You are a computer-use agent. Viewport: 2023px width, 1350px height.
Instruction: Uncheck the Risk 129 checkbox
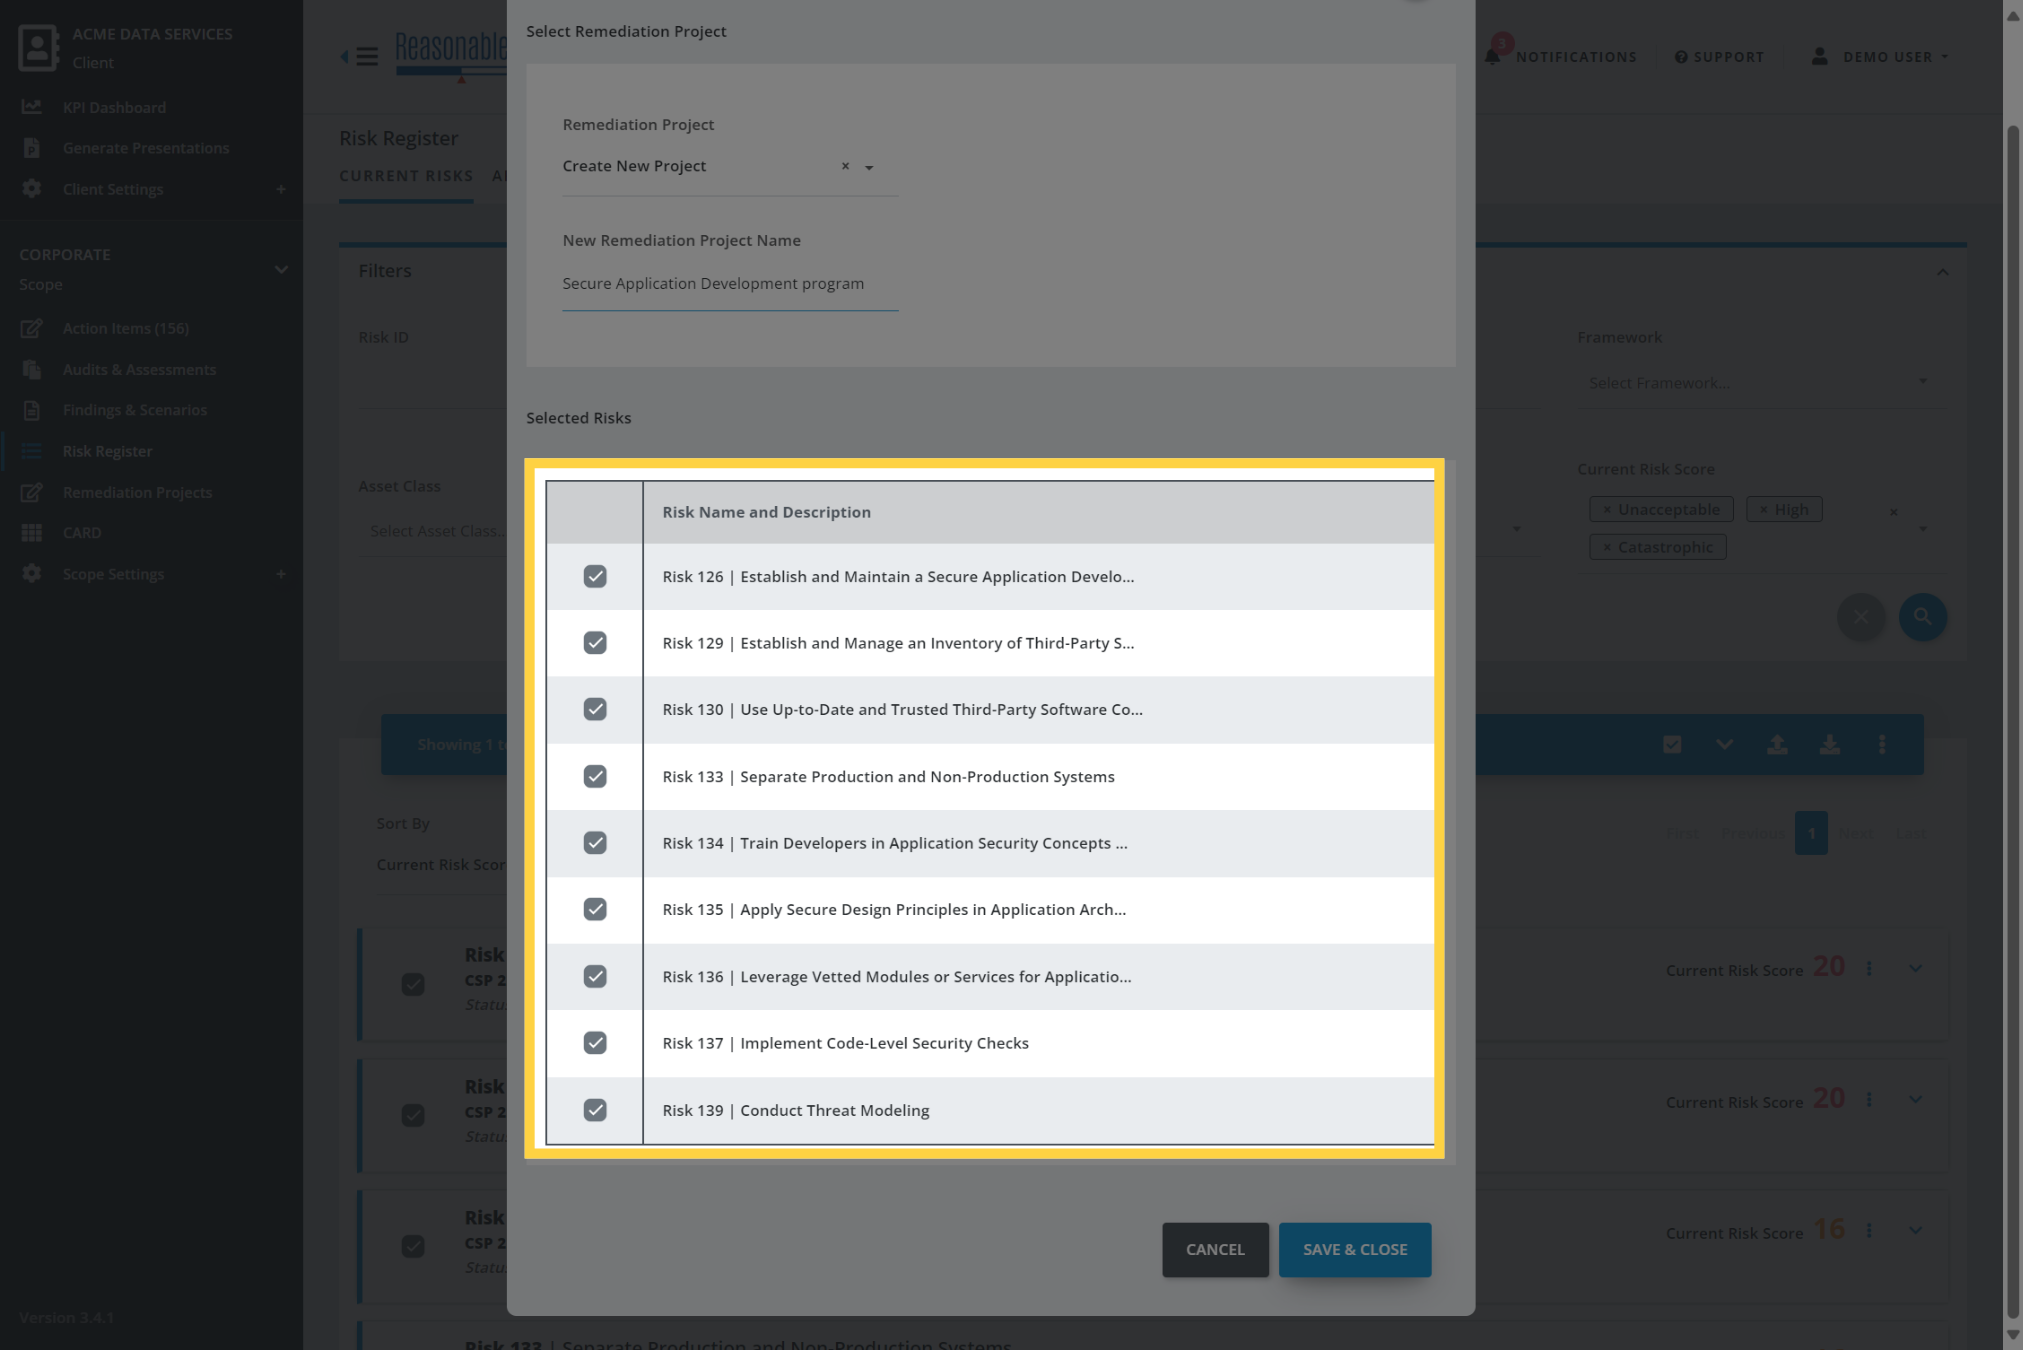595,642
